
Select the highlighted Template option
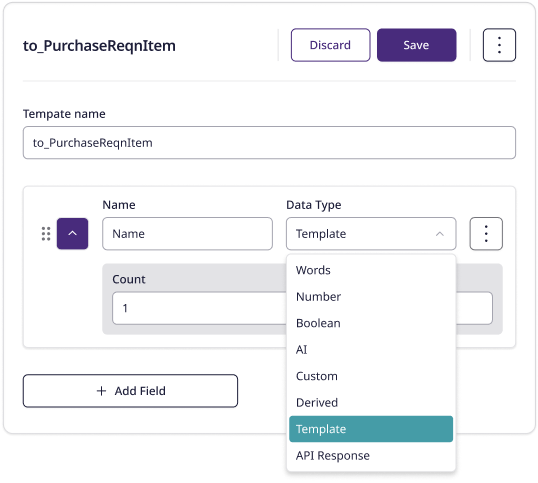tap(371, 429)
